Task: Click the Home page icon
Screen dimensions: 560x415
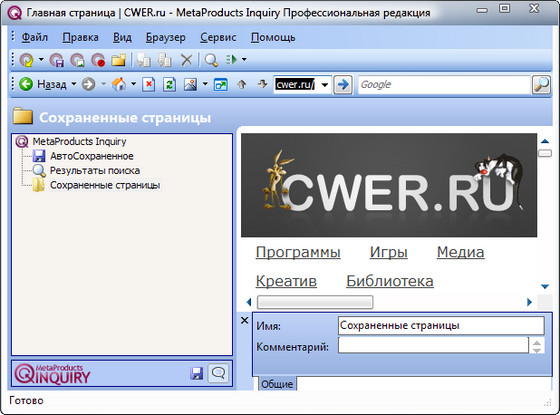Action: coord(119,85)
